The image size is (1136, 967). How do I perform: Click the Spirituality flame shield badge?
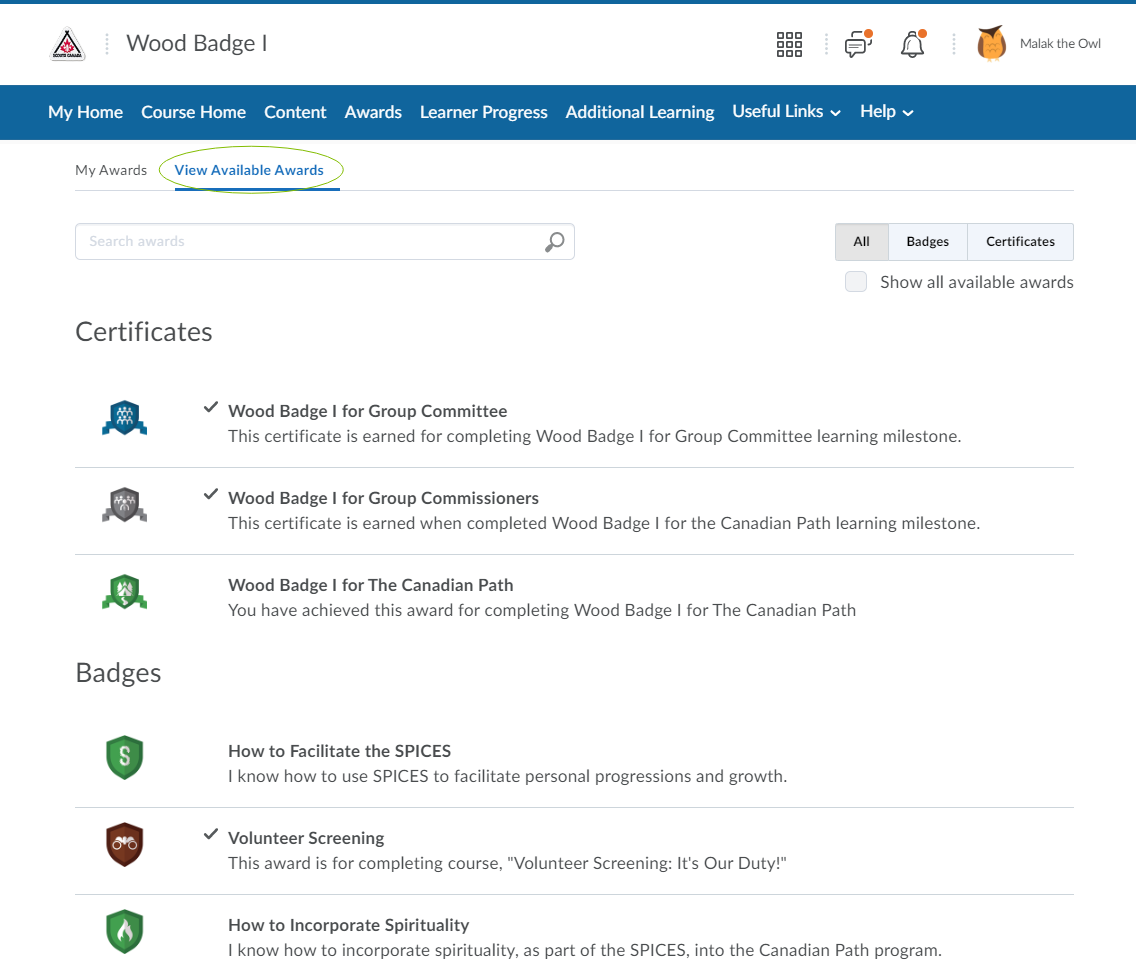tap(125, 932)
